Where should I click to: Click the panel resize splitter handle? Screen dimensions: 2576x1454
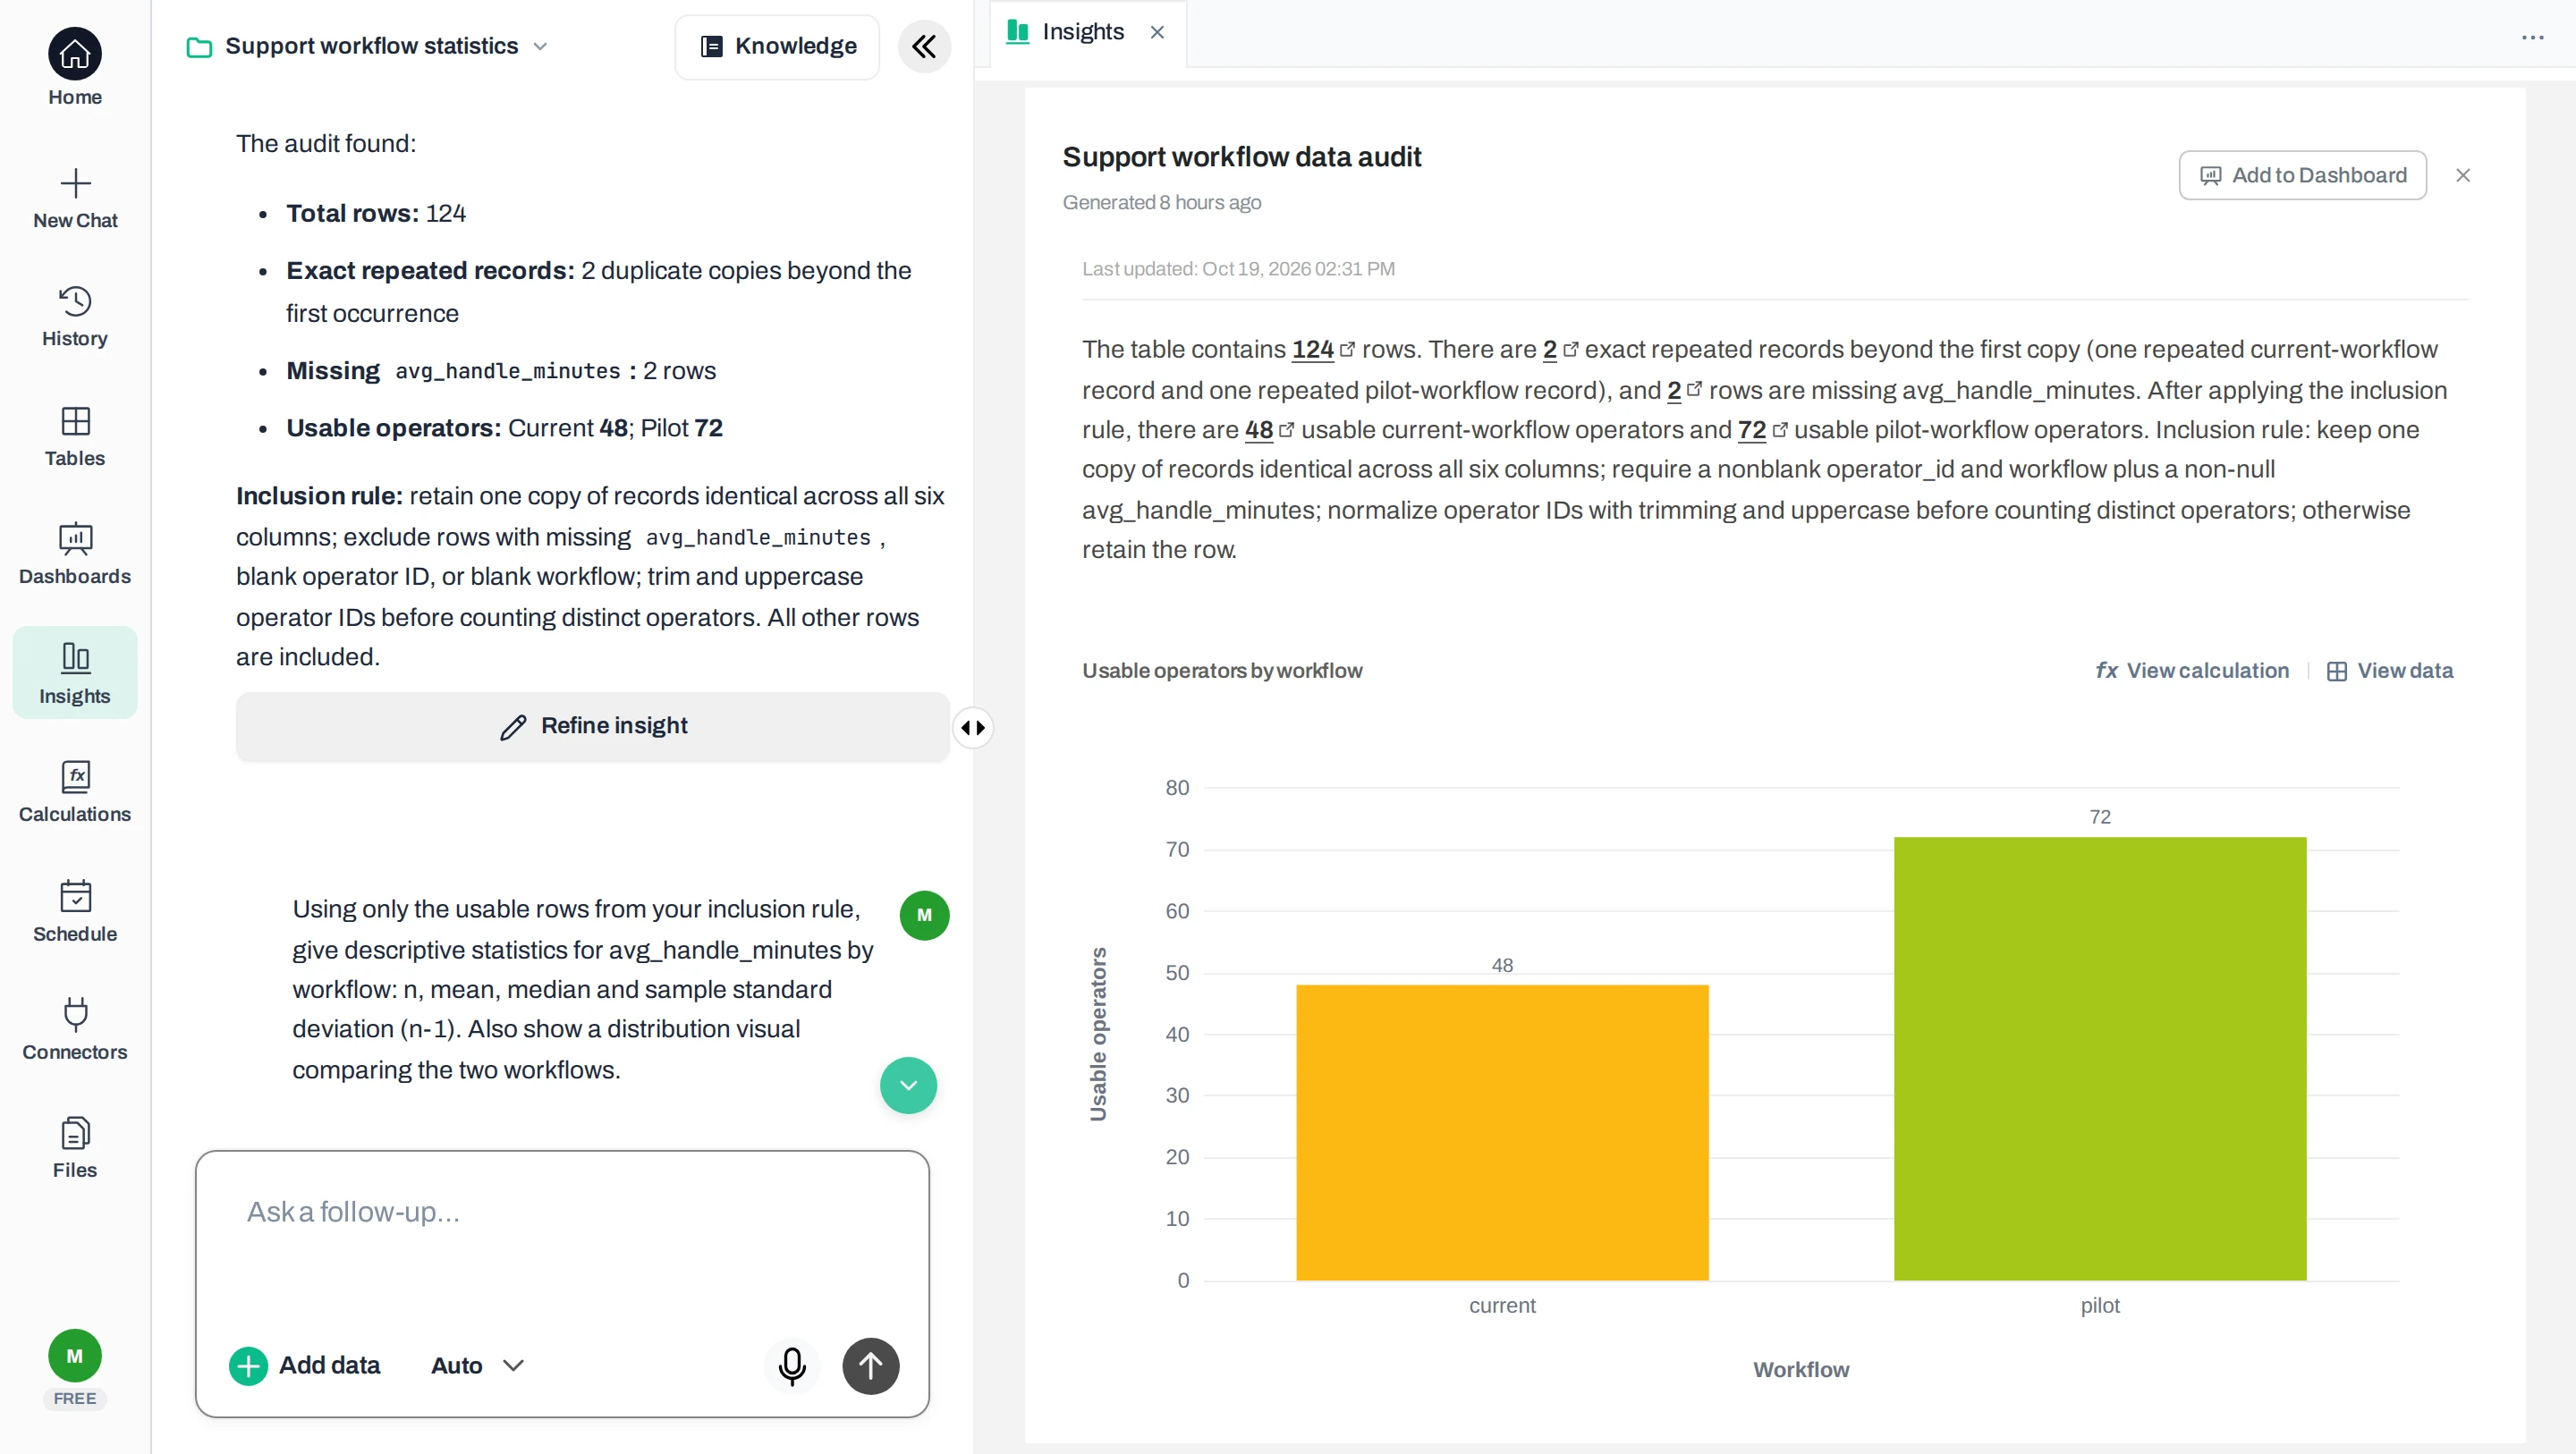click(x=972, y=728)
